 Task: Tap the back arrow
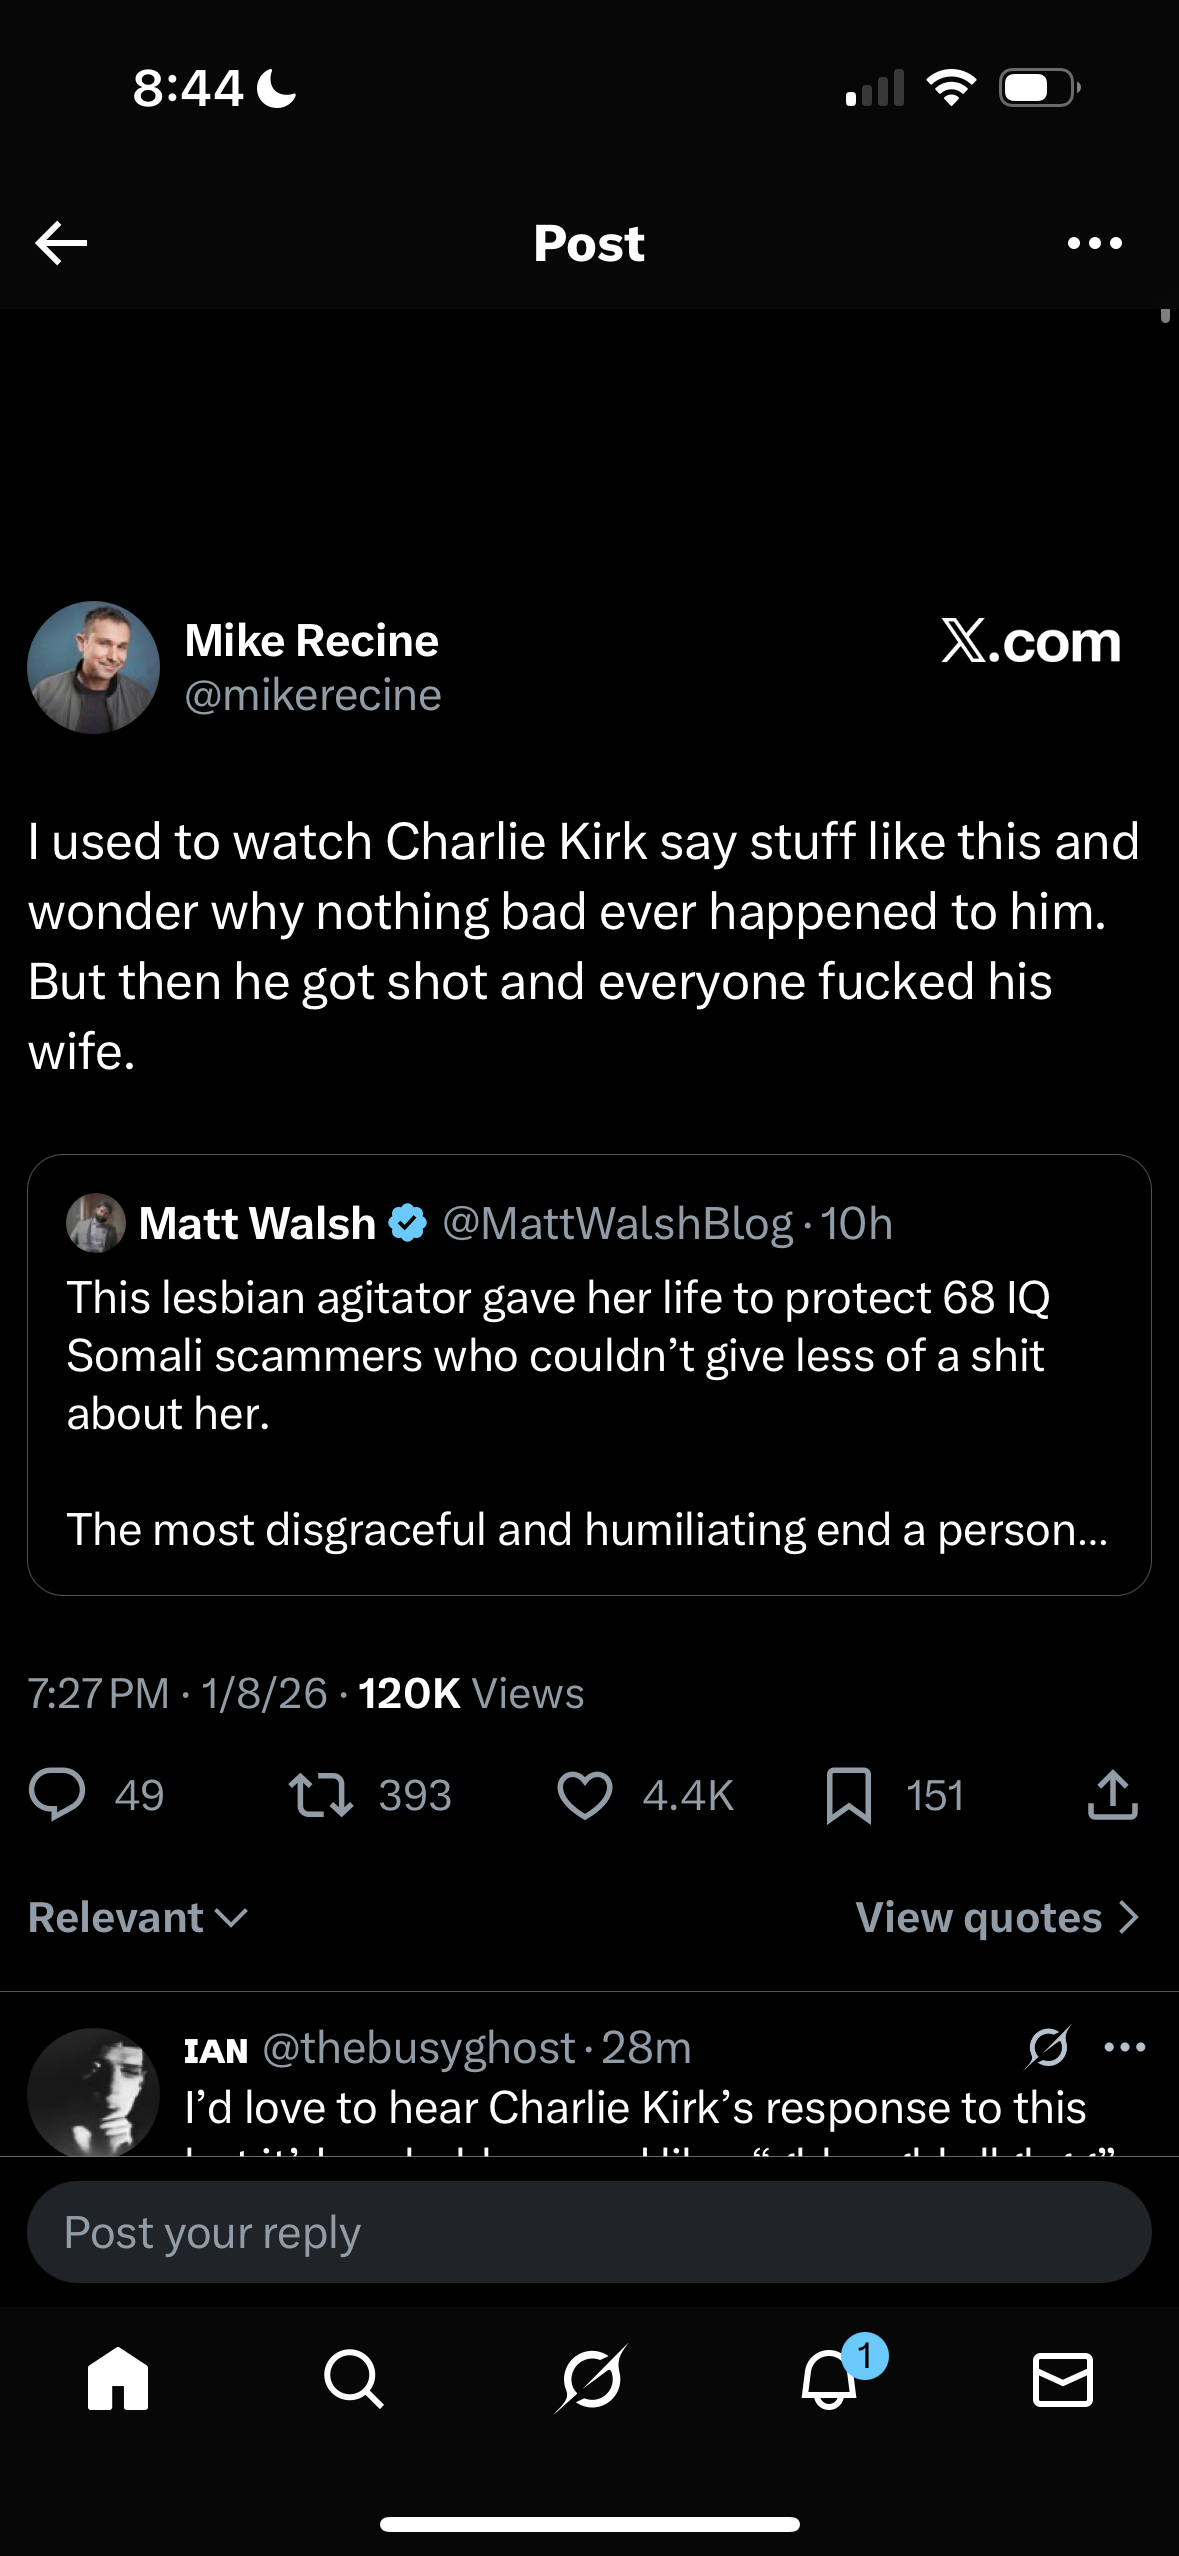[61, 243]
